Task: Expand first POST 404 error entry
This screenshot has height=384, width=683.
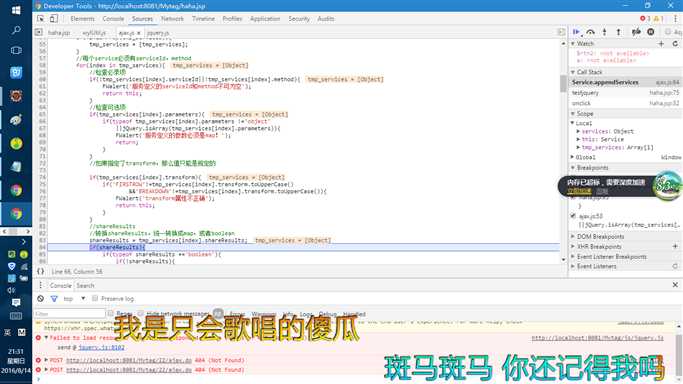Action: tap(46, 360)
